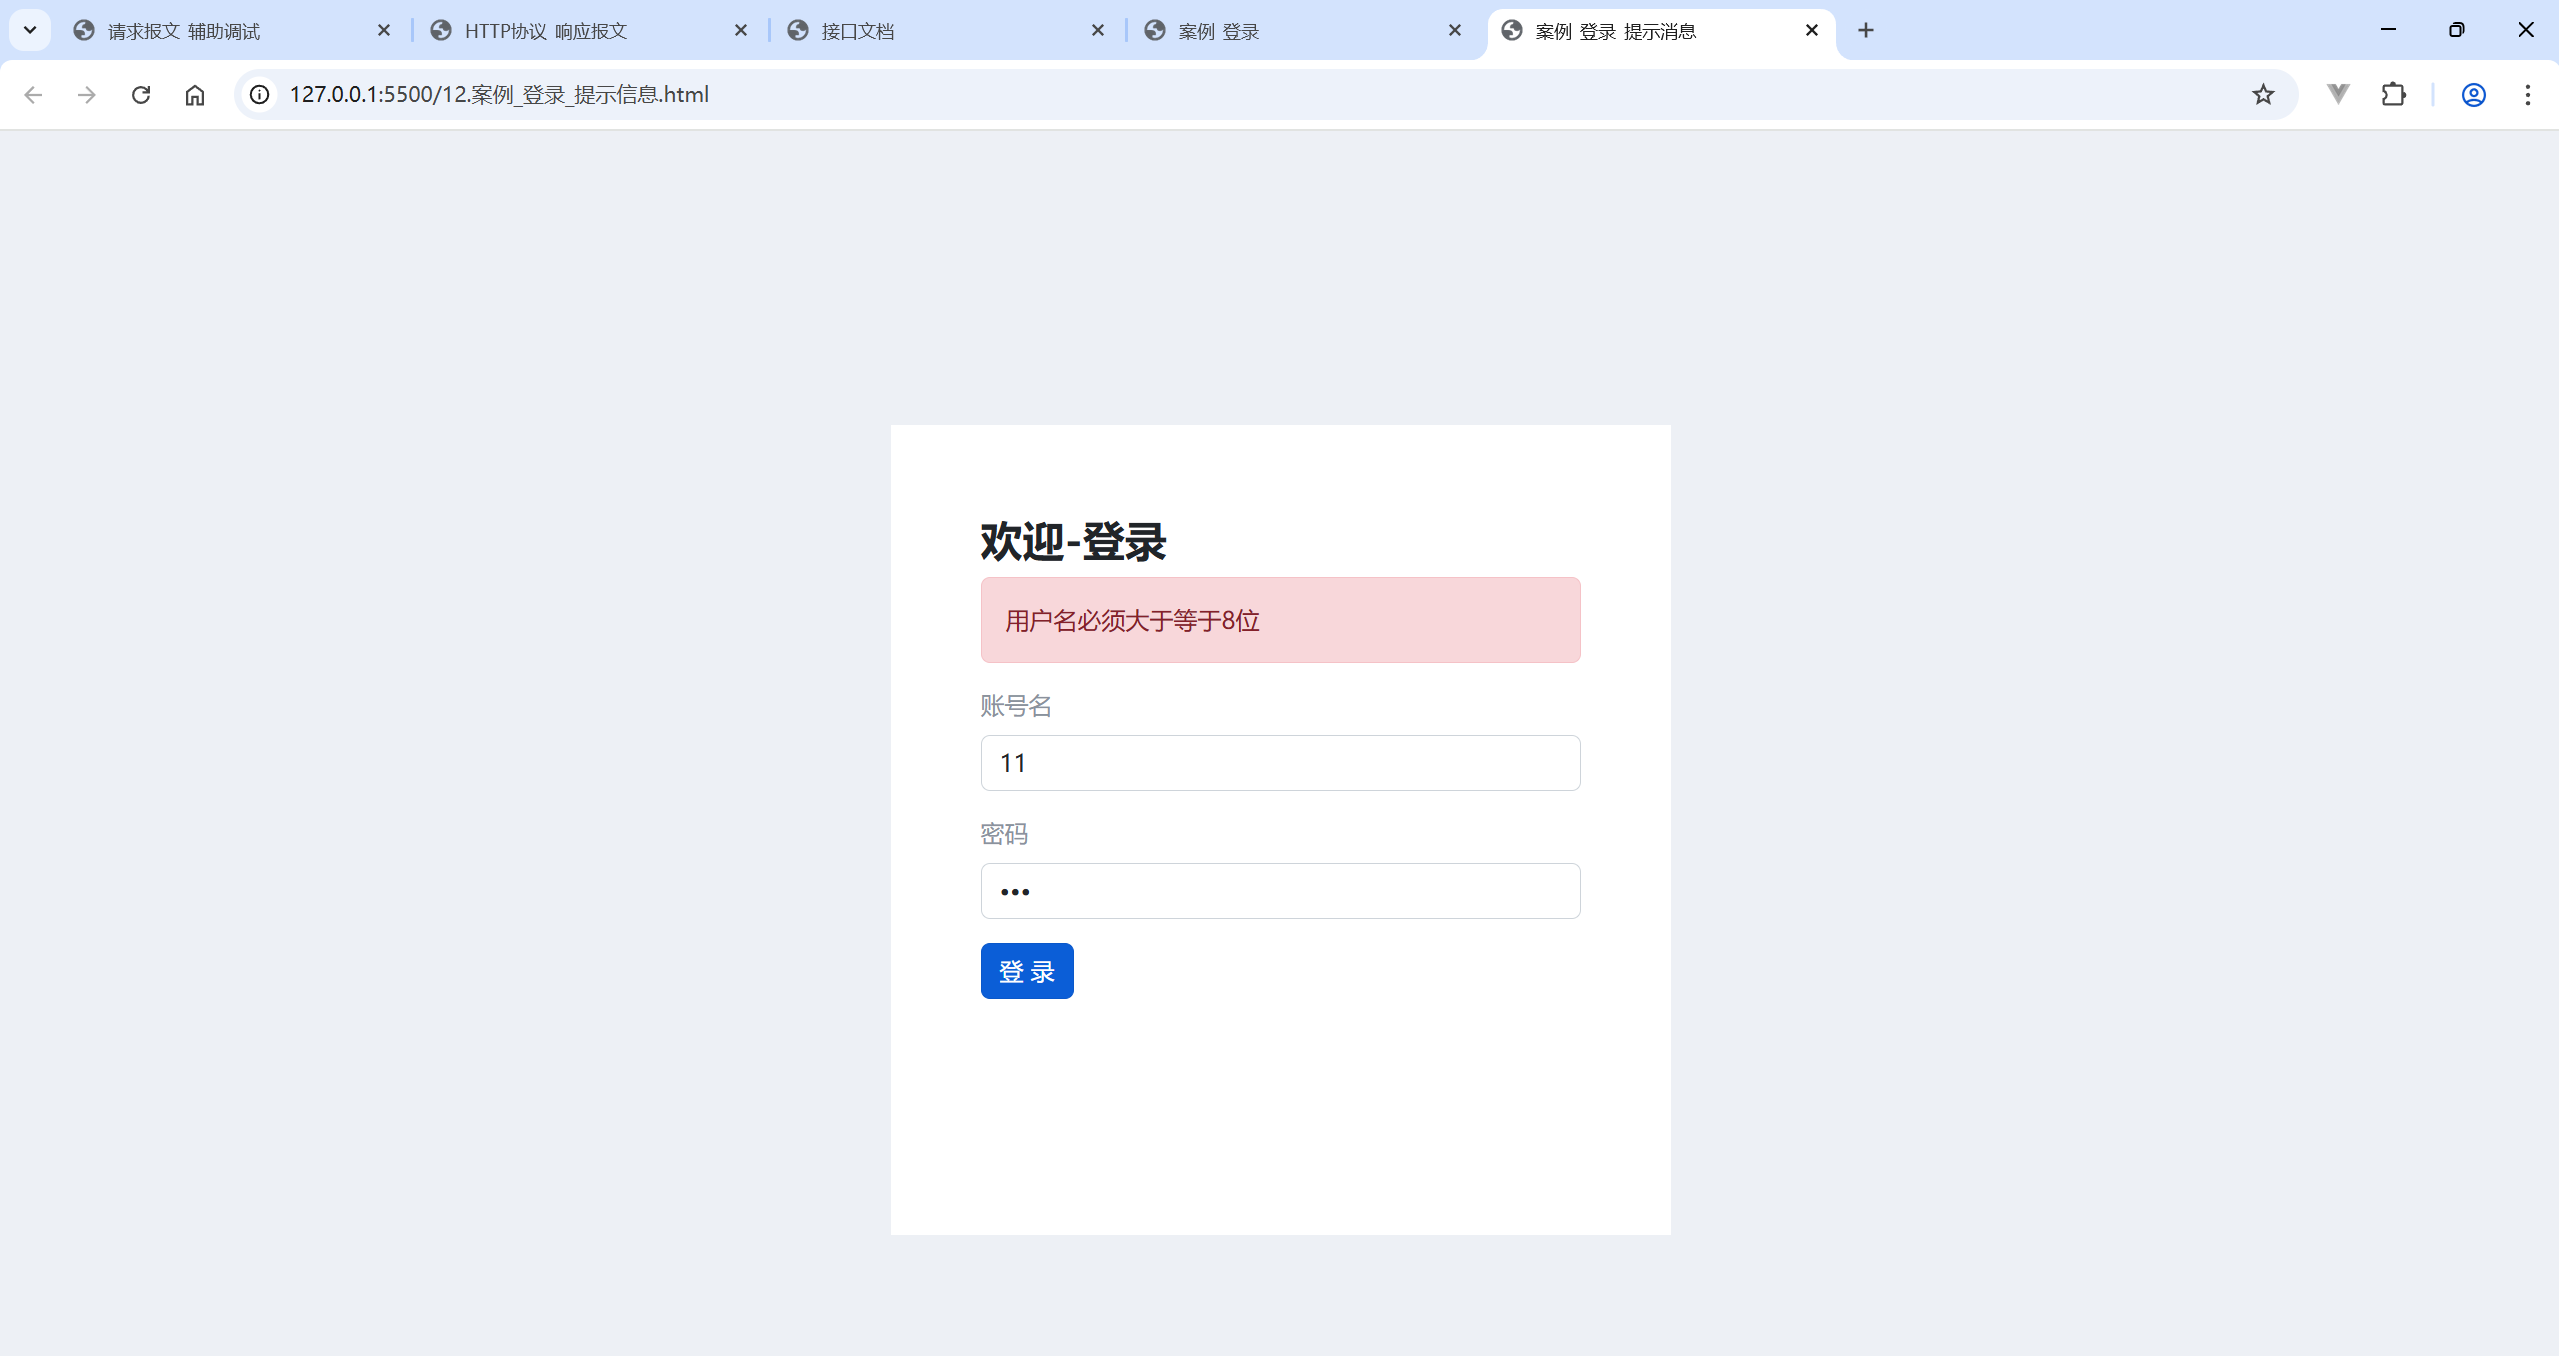Click the home page icon
The height and width of the screenshot is (1356, 2559).
[x=195, y=94]
